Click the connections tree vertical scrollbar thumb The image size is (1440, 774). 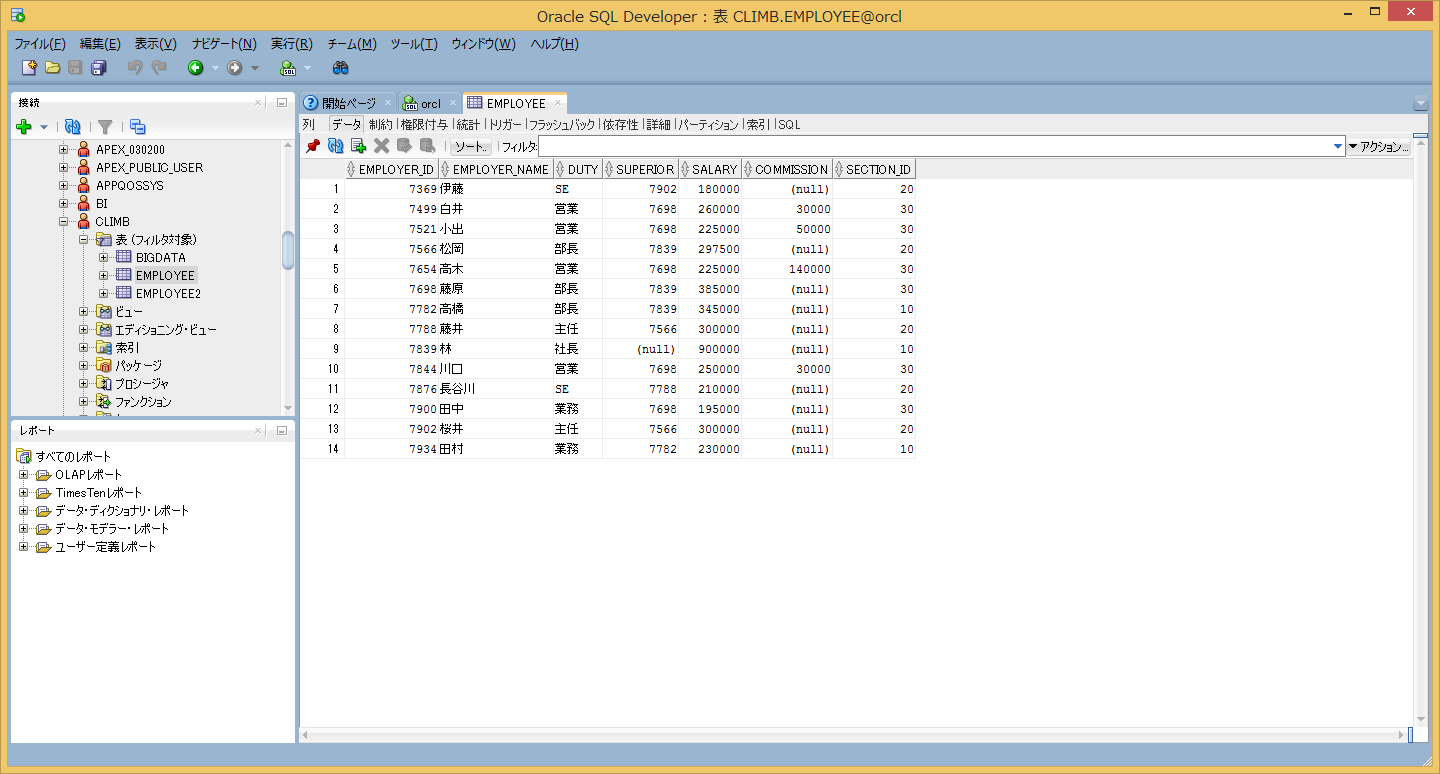coord(288,250)
